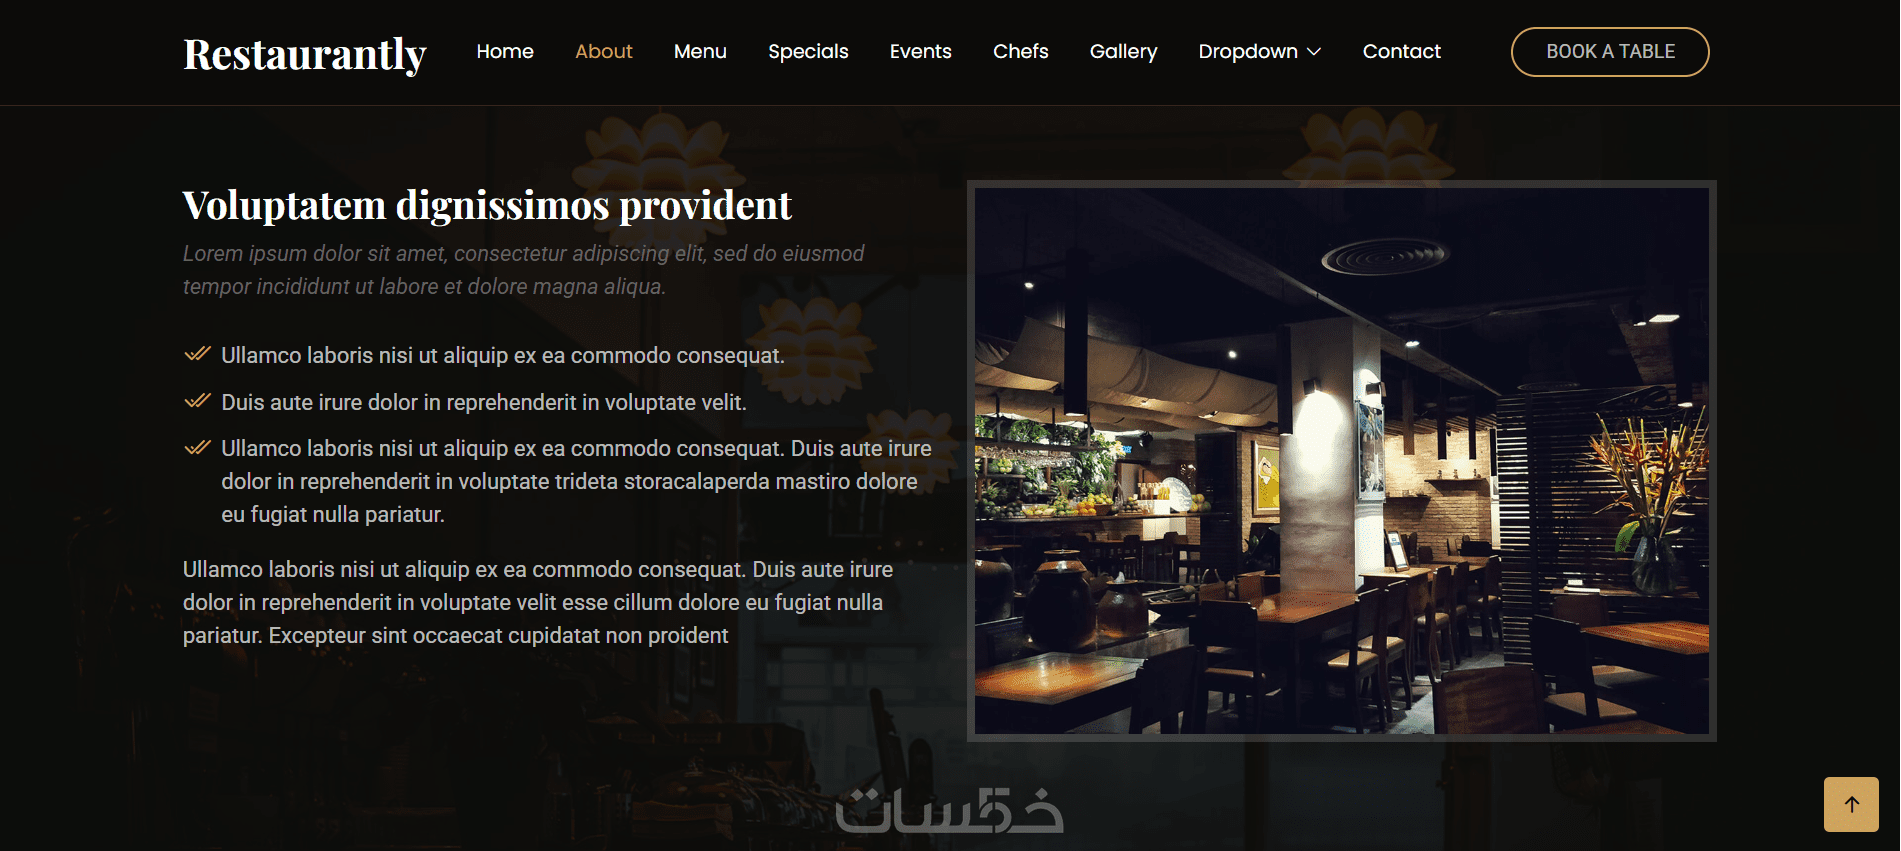Open the Dropdown nav menu
1901x851 pixels.
[x=1259, y=51]
